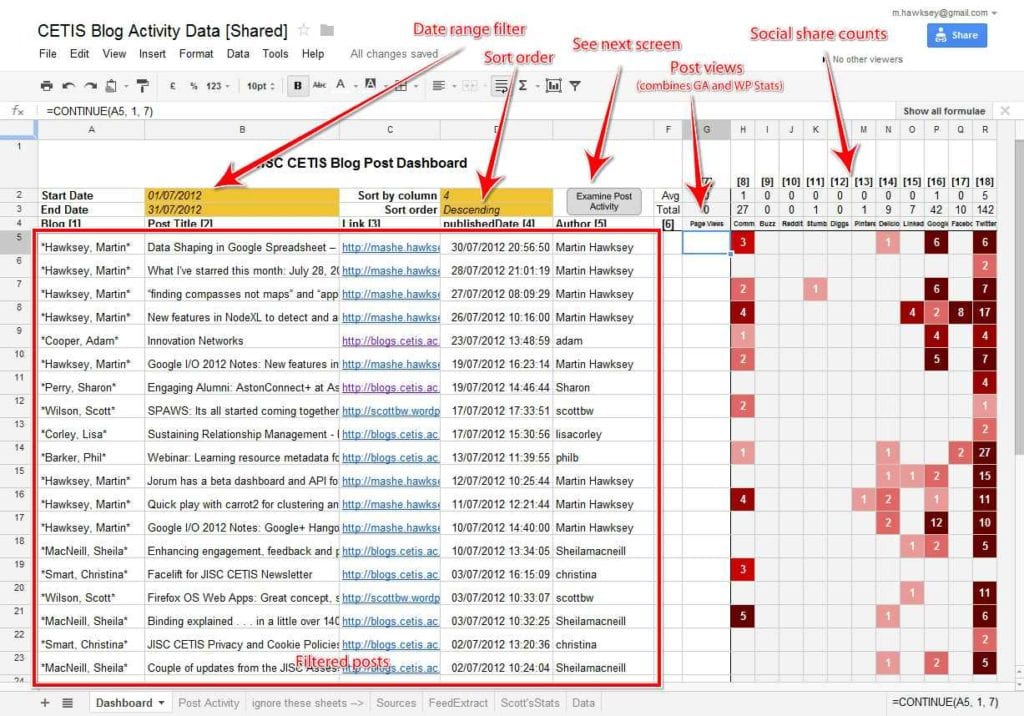
Task: Select column G header
Action: point(706,129)
